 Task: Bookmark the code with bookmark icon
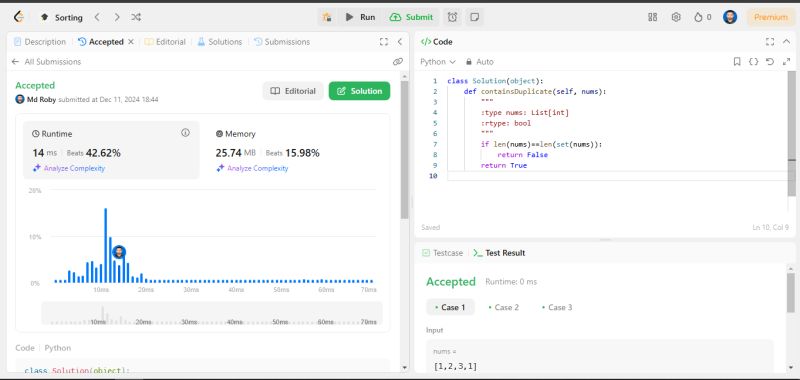pos(737,62)
